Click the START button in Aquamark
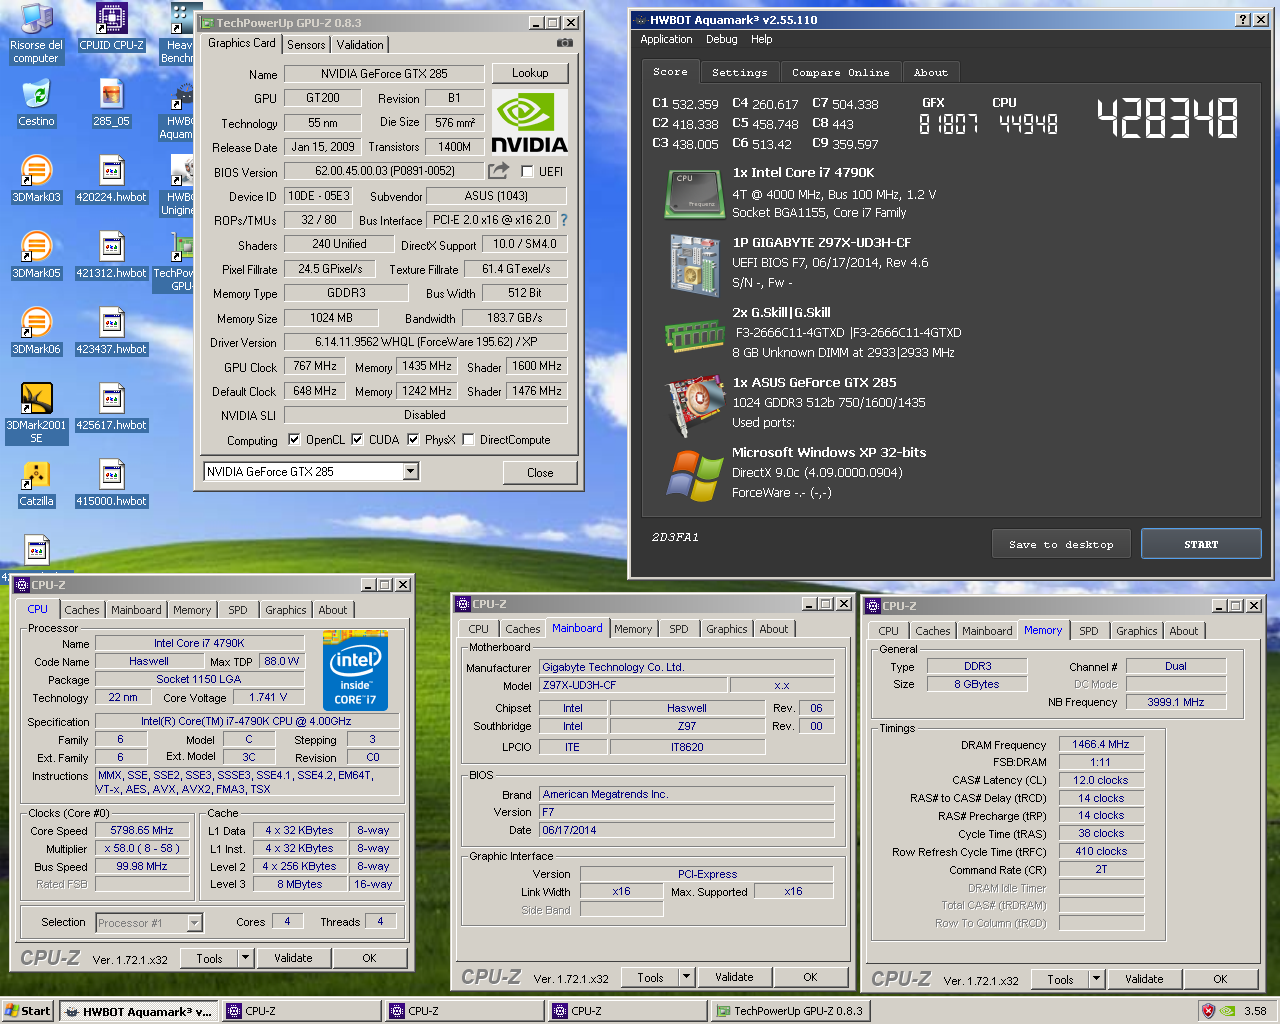This screenshot has height=1024, width=1280. [x=1201, y=544]
